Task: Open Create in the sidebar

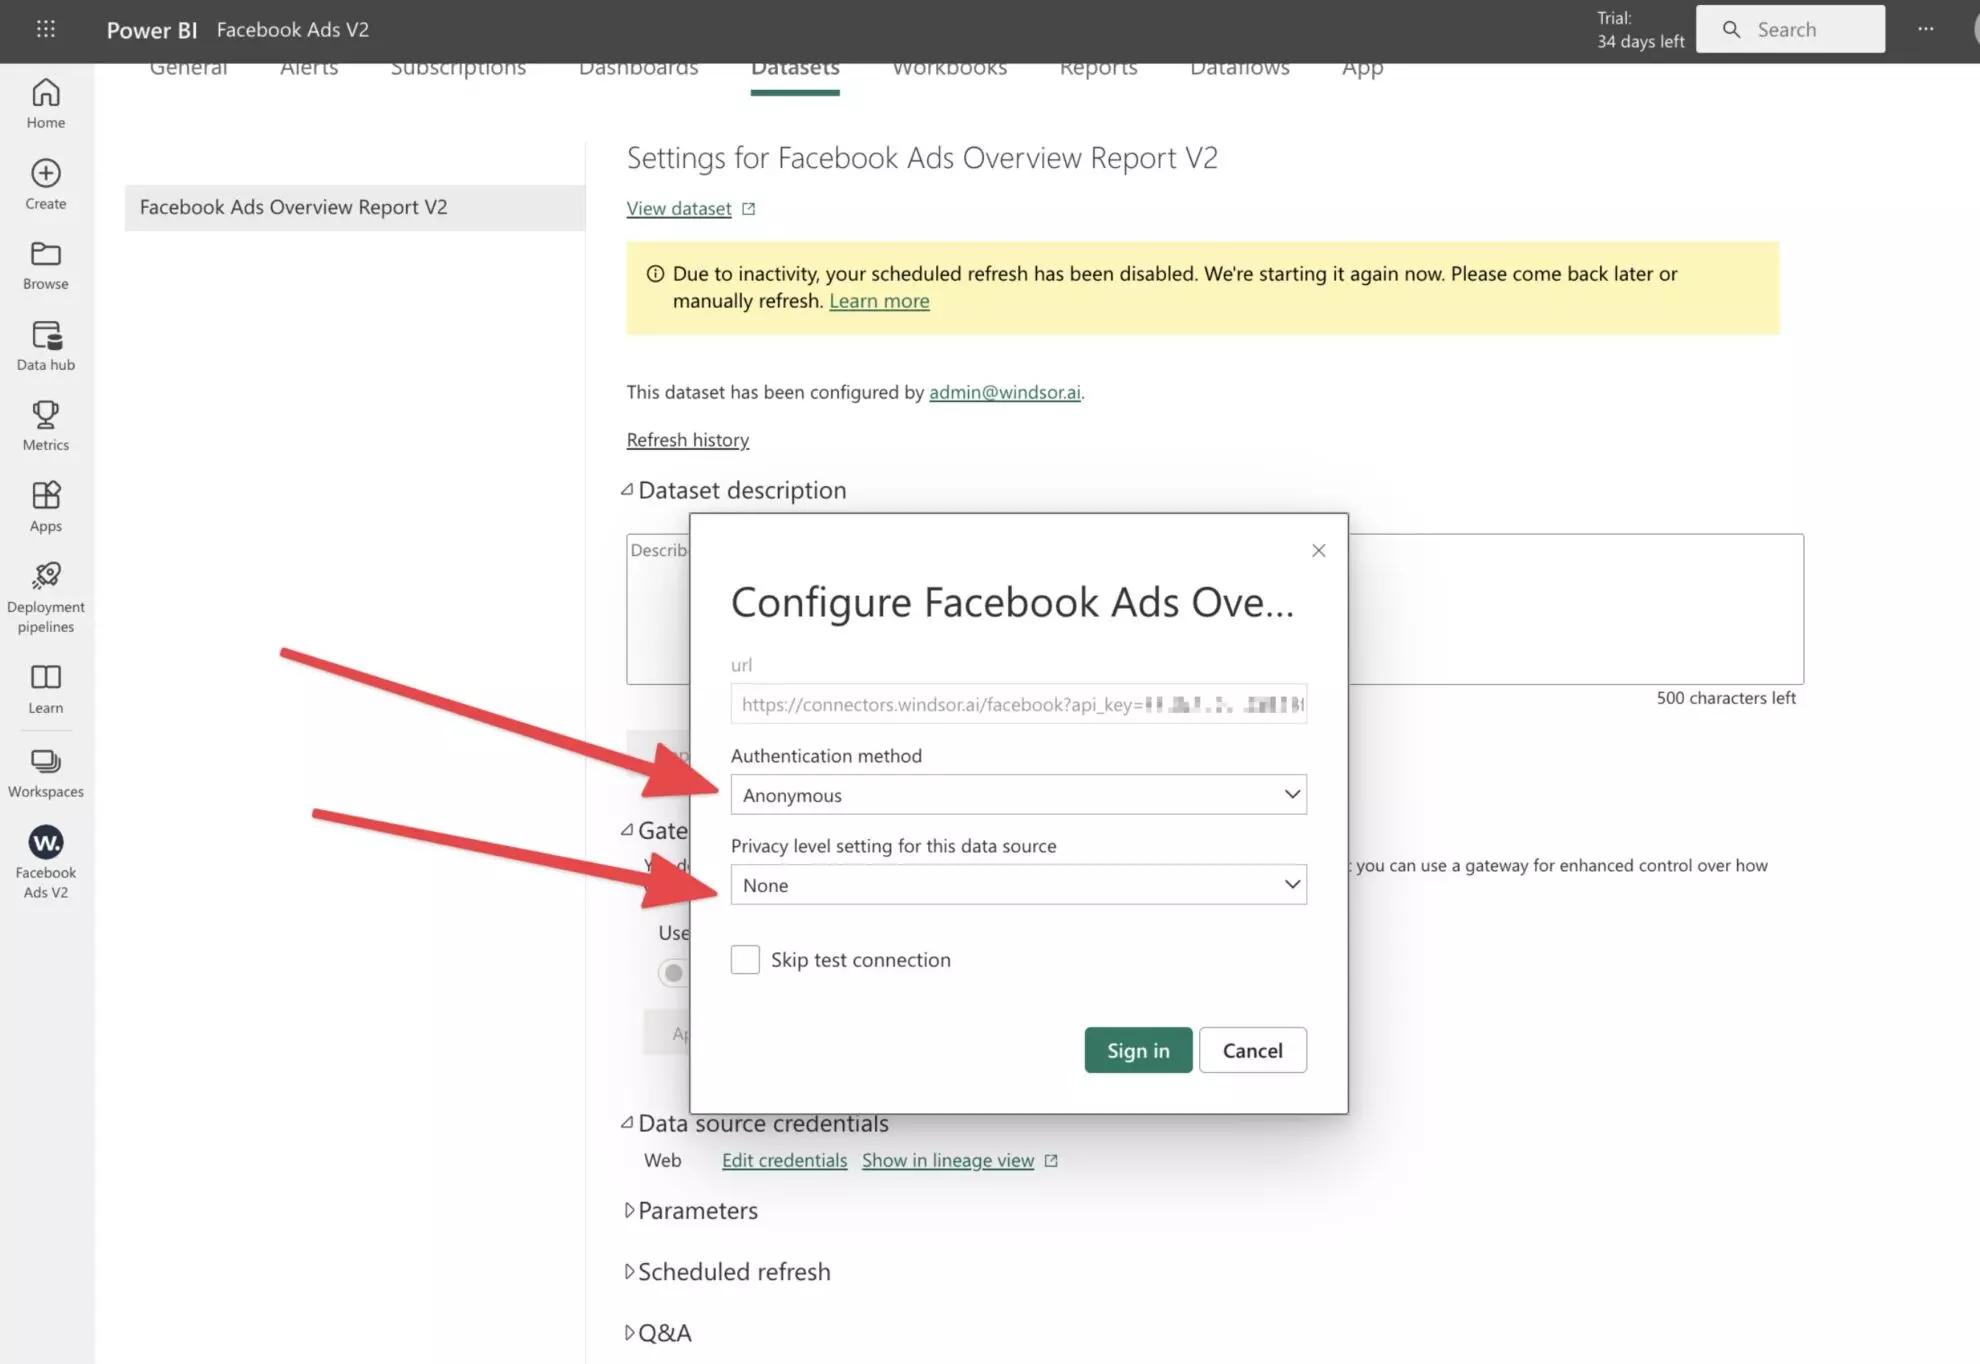Action: pos(46,185)
